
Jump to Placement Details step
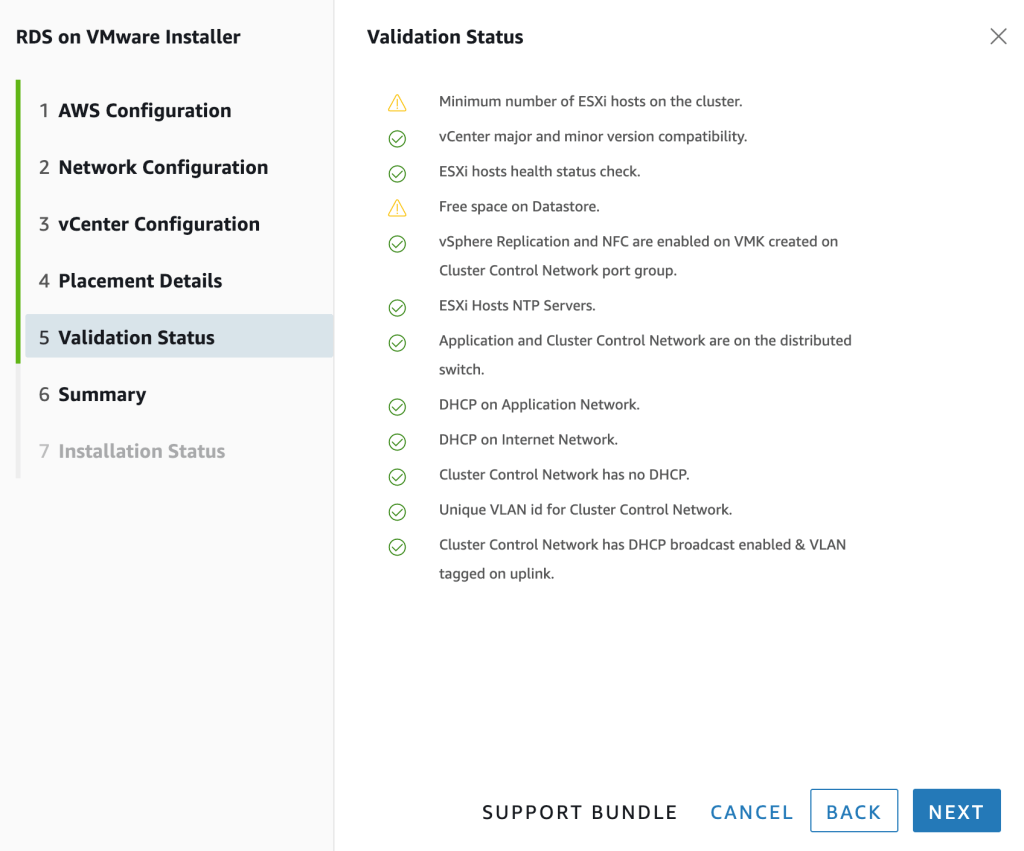pyautogui.click(x=140, y=281)
